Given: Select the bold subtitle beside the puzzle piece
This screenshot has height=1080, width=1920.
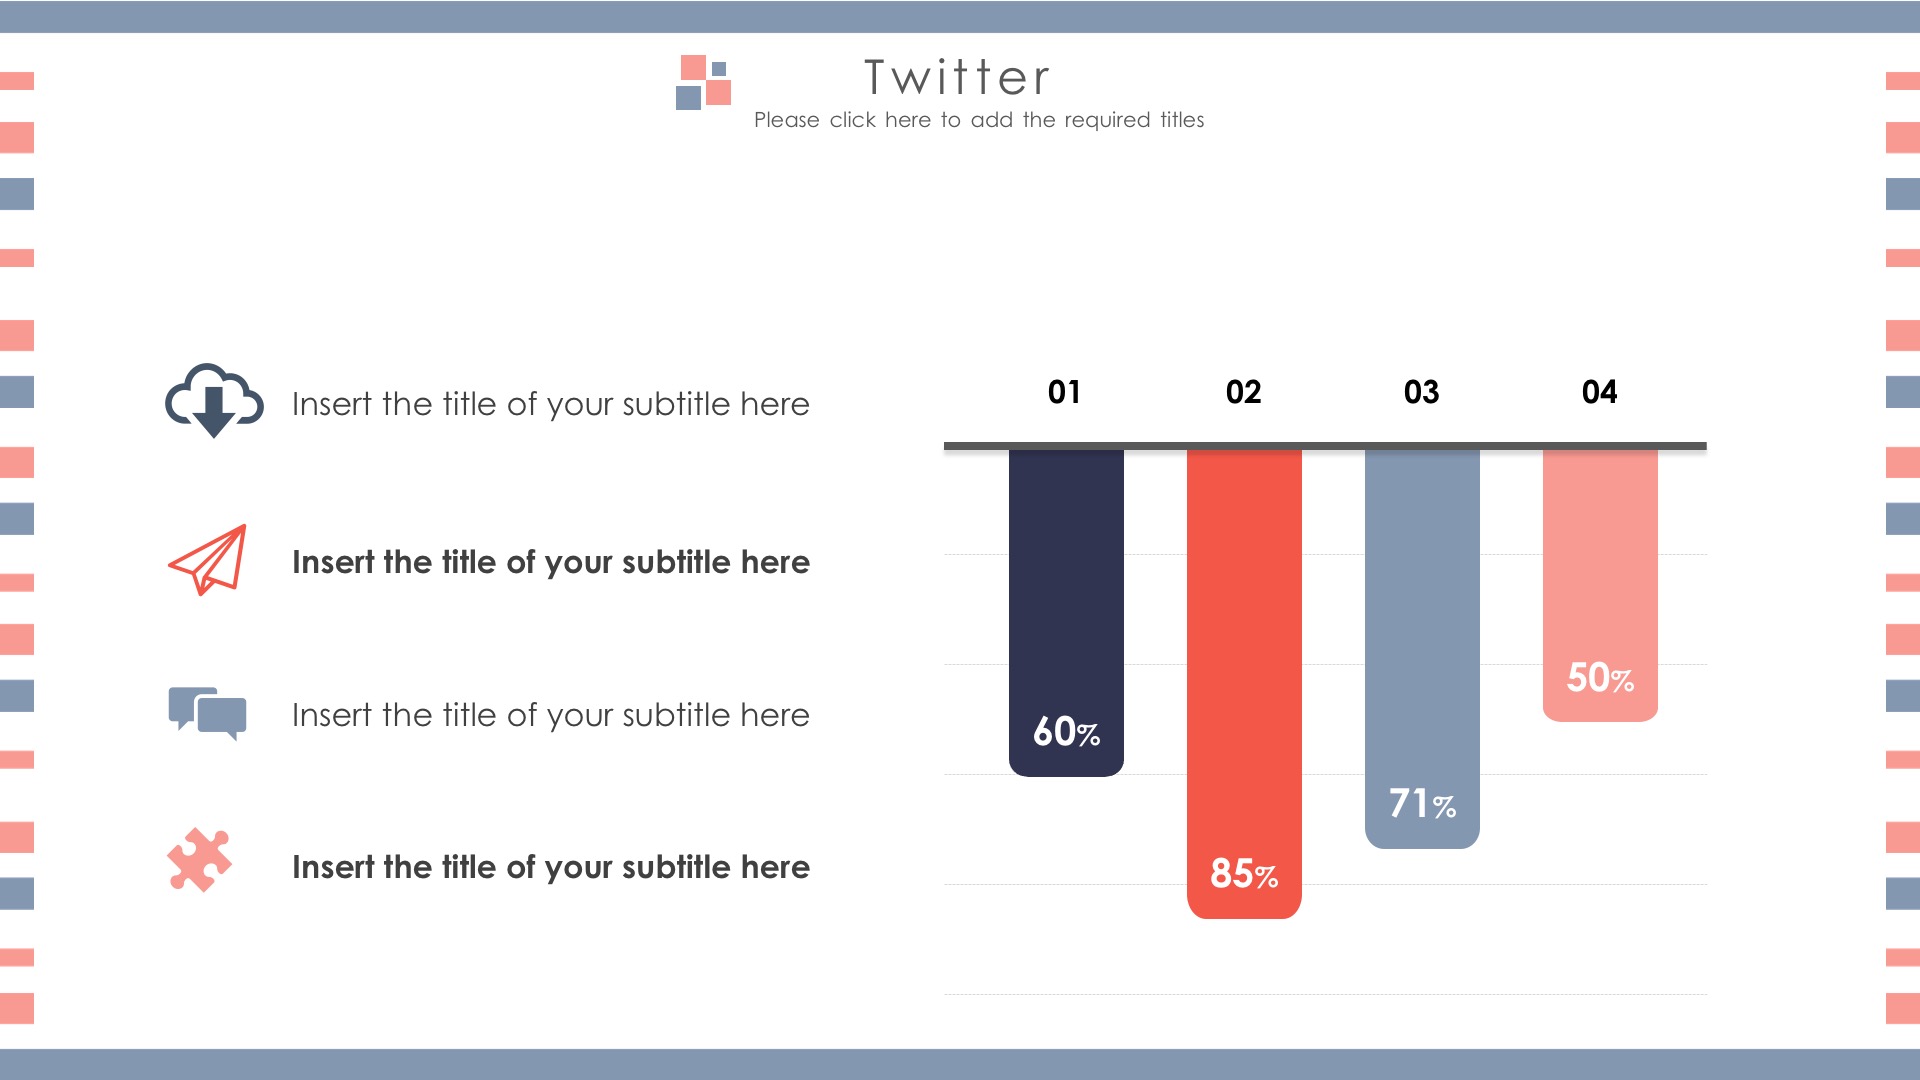Looking at the screenshot, I should point(550,867).
